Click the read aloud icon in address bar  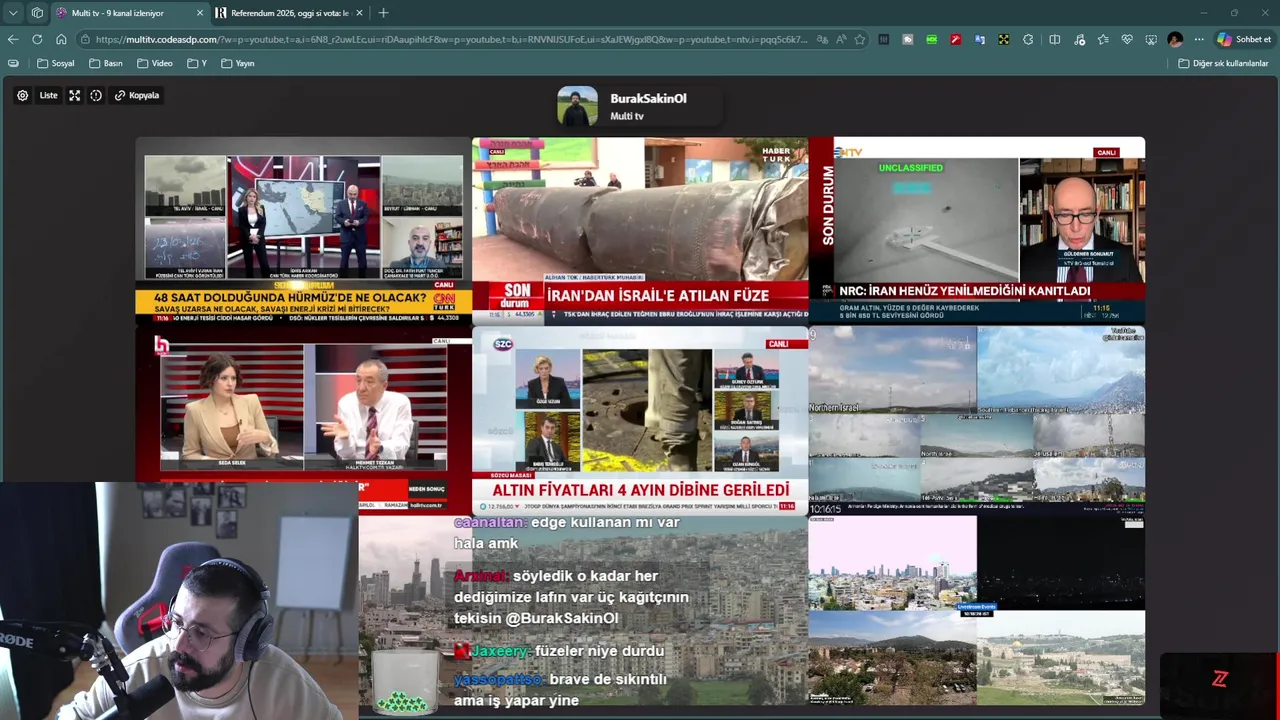841,39
